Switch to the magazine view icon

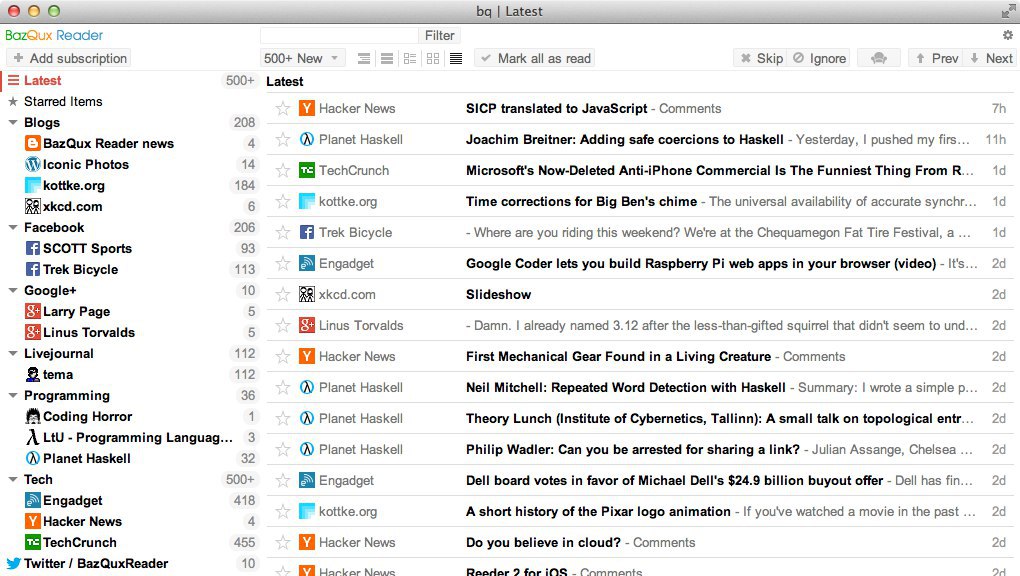[x=410, y=59]
